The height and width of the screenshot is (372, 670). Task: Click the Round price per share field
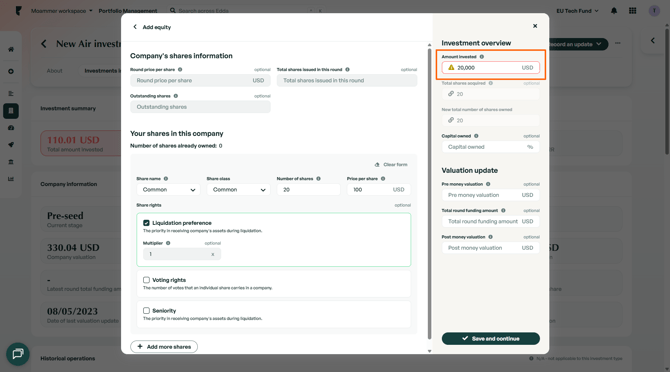(x=200, y=81)
